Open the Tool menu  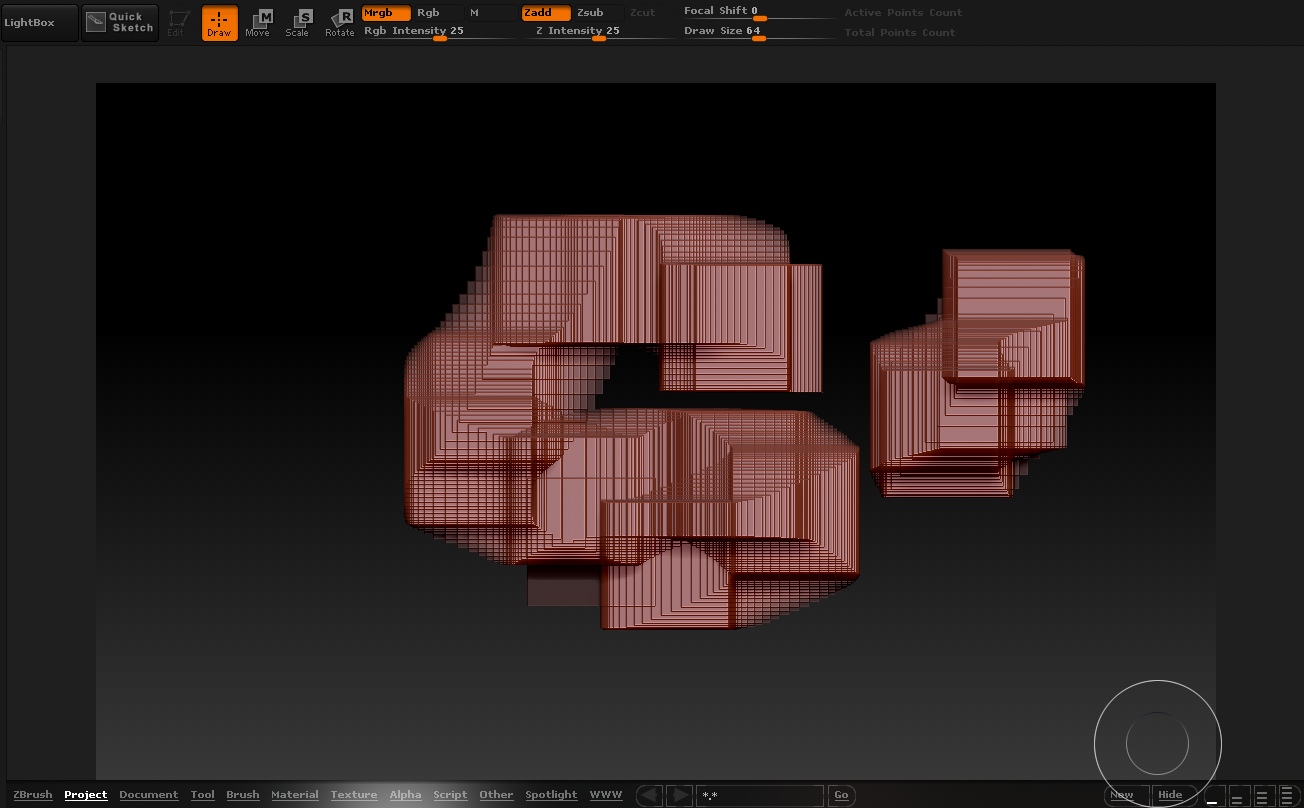pos(202,795)
